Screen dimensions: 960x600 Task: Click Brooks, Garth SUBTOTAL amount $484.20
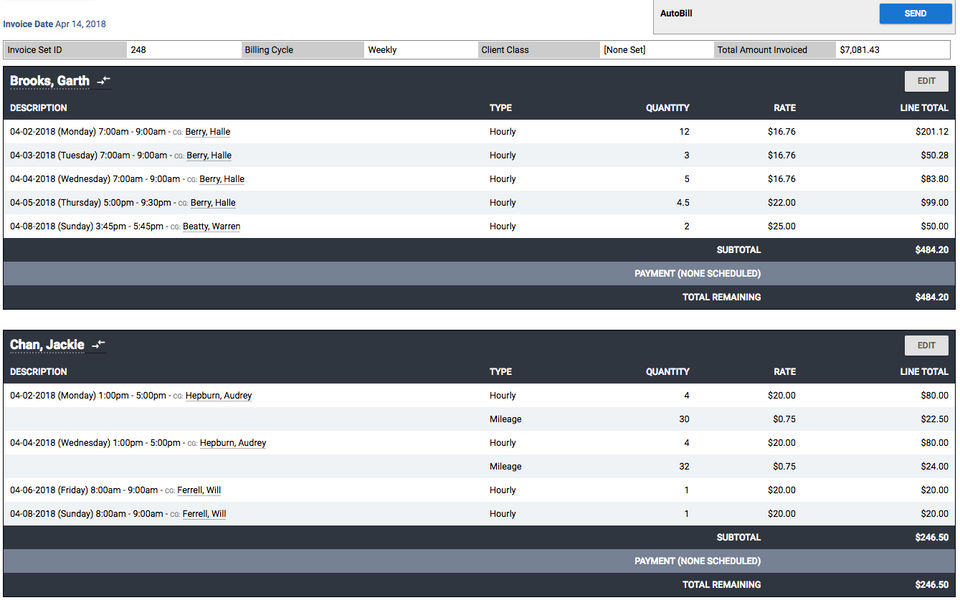pos(932,250)
